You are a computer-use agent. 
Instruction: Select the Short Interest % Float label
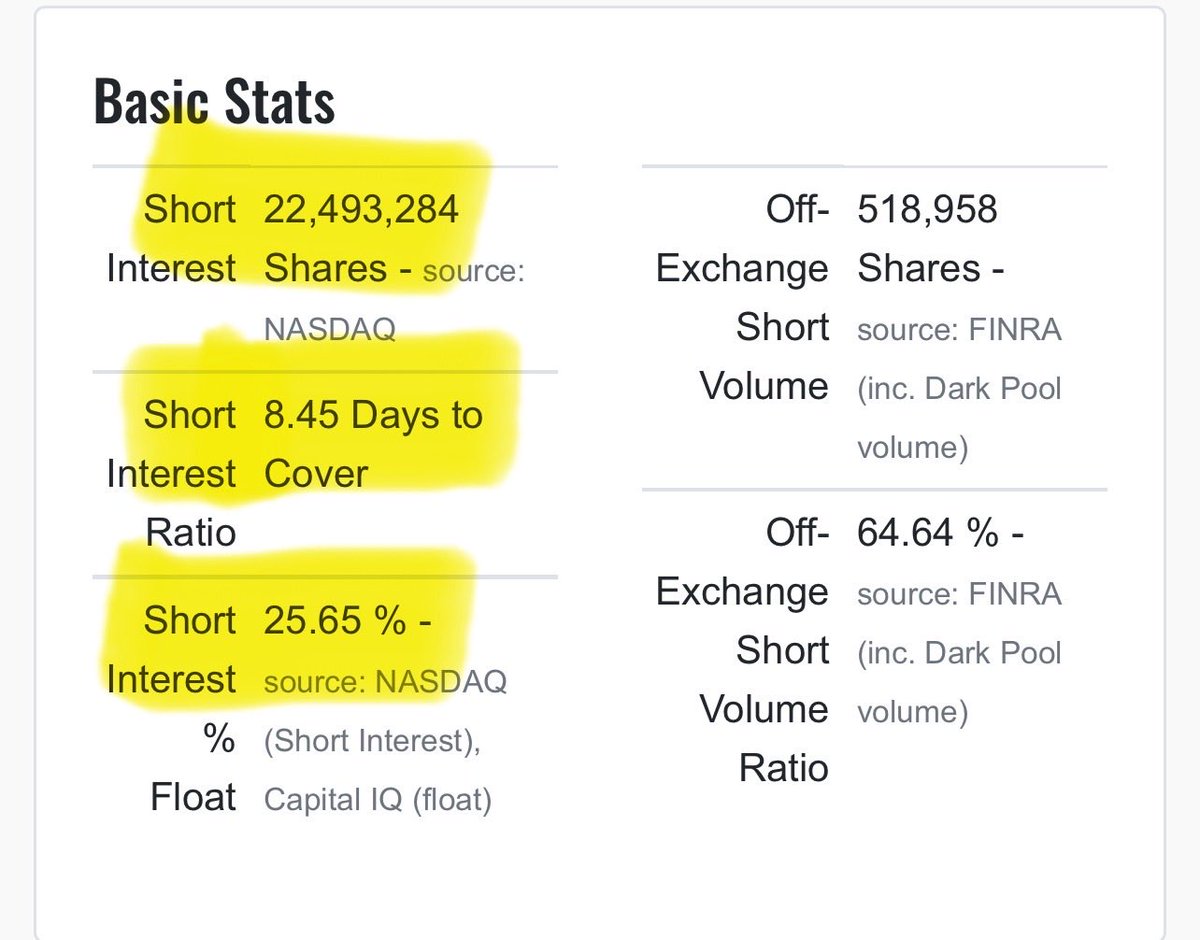[171, 709]
